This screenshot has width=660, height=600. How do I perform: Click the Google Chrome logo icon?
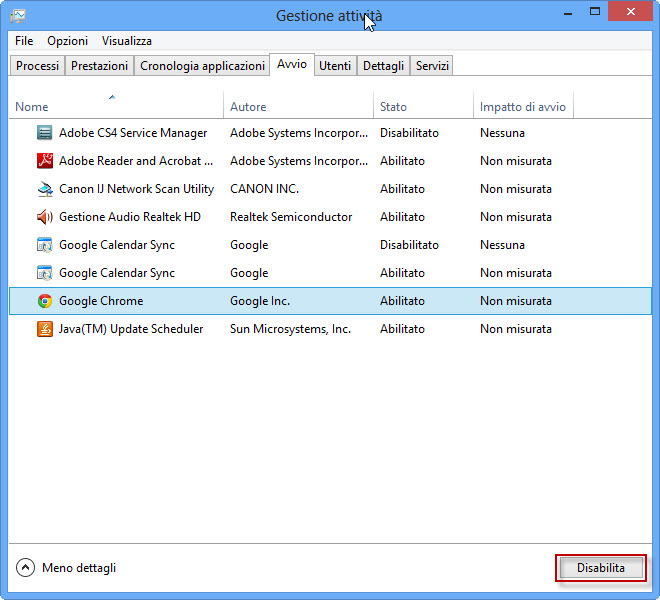45,301
